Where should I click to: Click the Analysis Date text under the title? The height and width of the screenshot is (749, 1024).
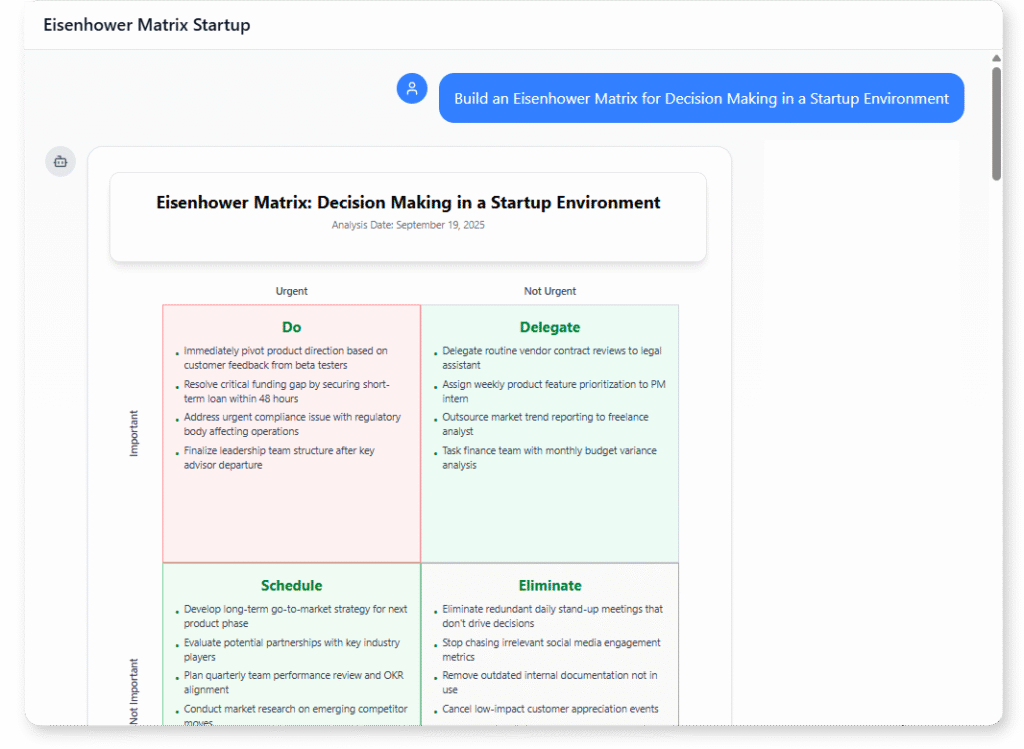[408, 225]
